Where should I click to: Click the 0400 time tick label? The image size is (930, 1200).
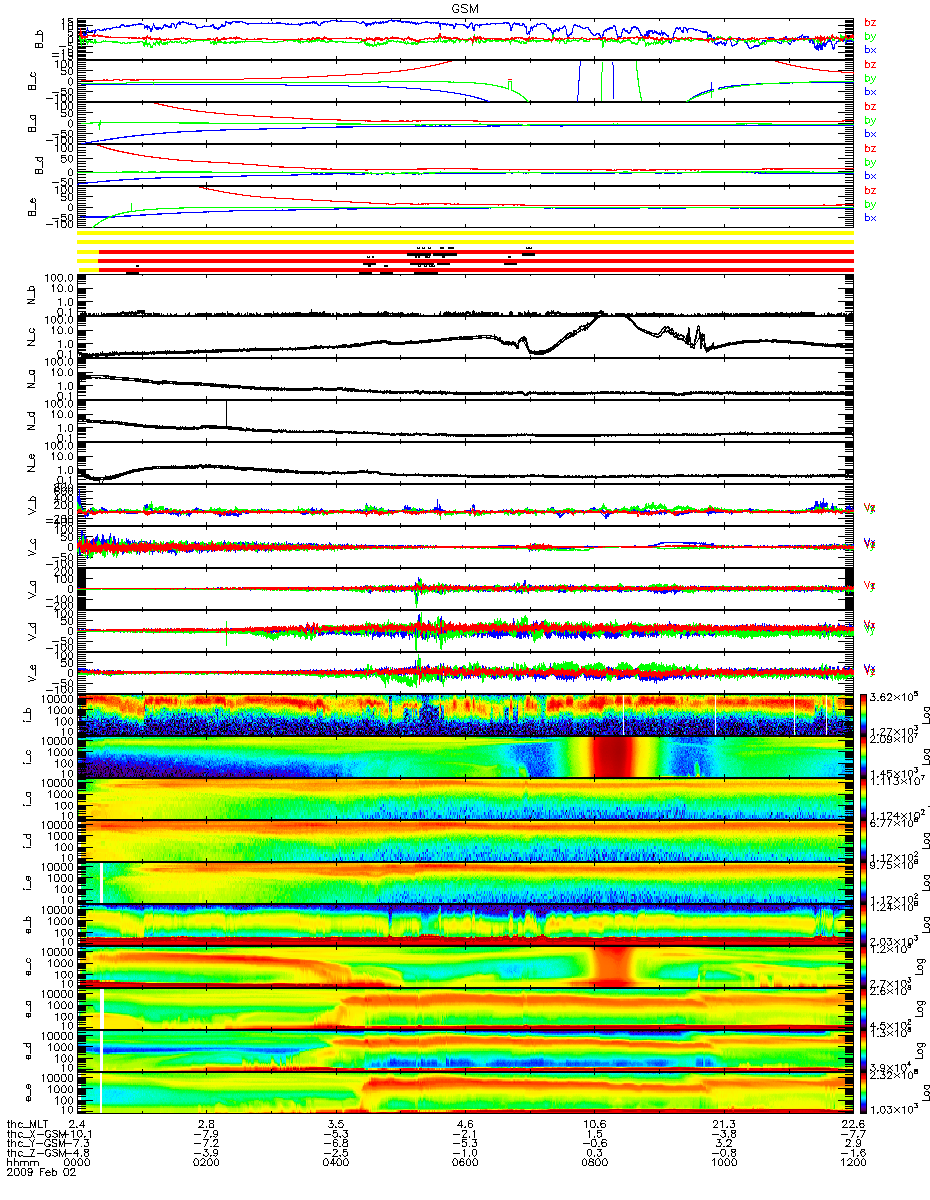335,1164
